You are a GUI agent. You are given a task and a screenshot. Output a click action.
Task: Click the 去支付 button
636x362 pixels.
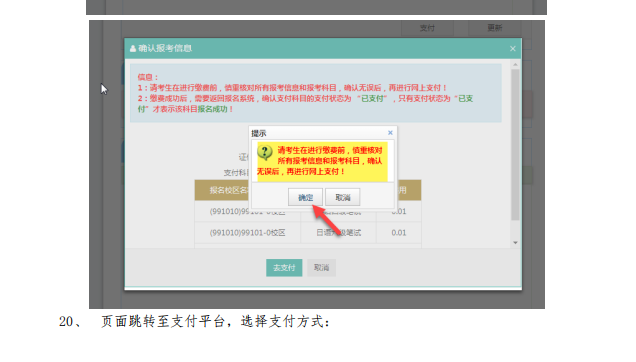(x=284, y=268)
